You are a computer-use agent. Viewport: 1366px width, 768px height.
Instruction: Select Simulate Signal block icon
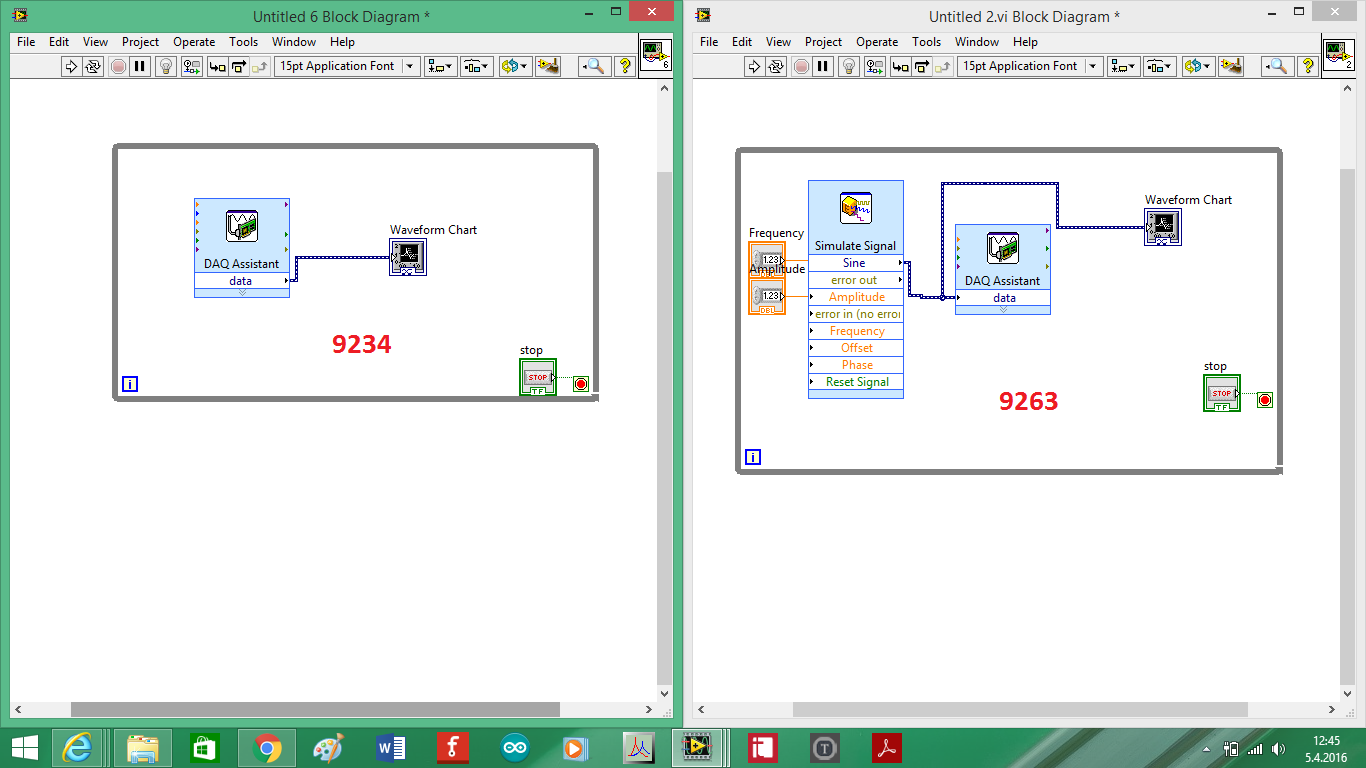click(856, 209)
